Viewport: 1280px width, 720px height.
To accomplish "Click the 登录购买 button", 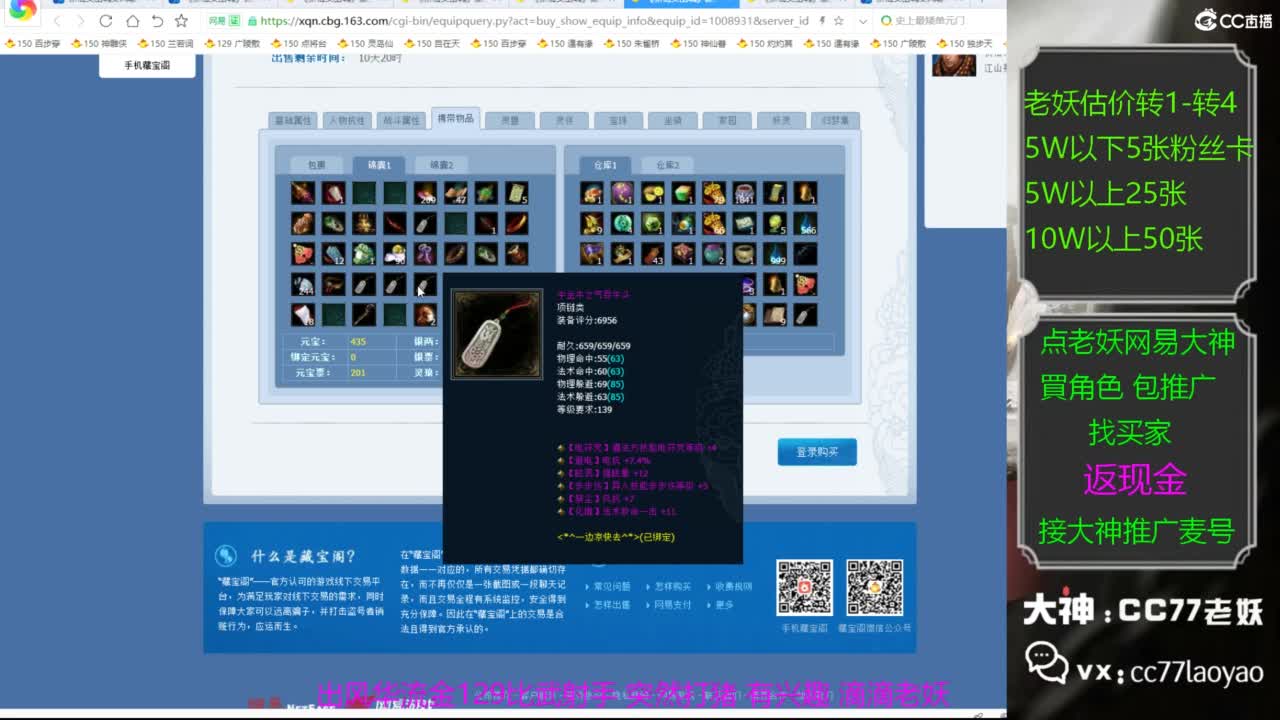I will click(816, 451).
